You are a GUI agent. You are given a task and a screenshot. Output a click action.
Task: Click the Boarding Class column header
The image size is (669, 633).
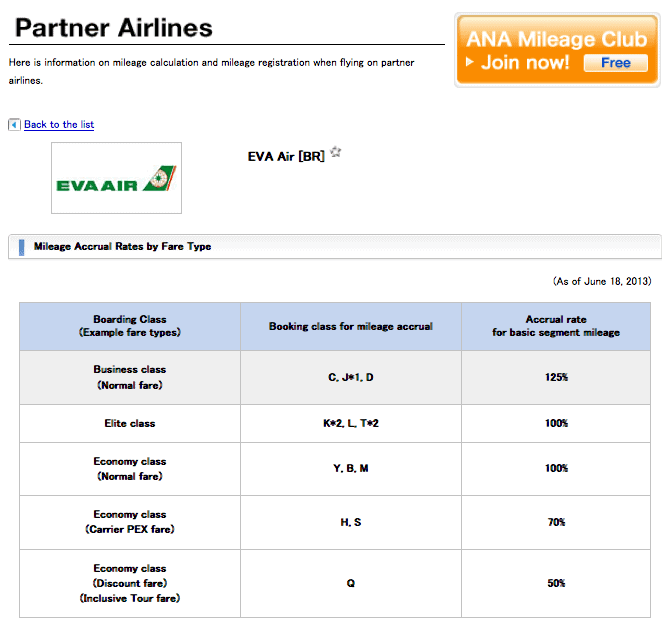(x=130, y=326)
